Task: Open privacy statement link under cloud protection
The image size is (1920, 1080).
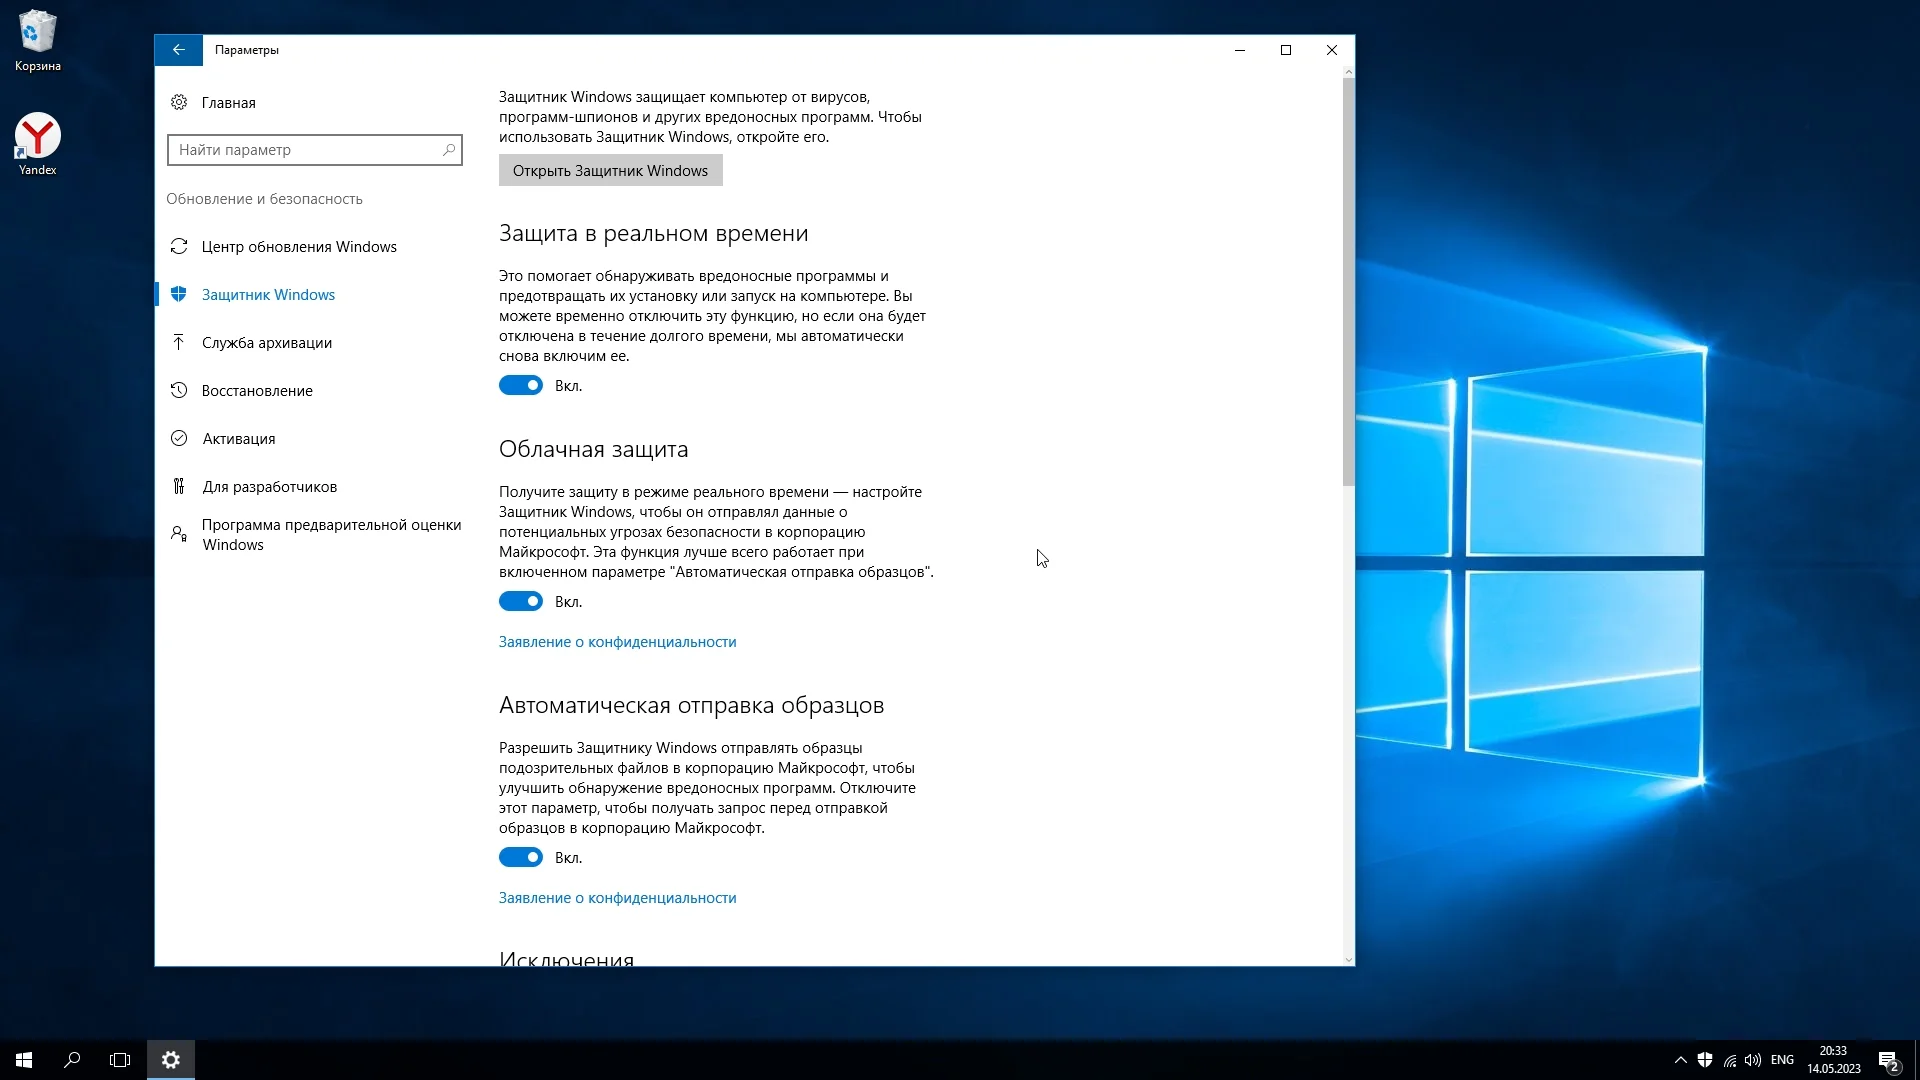Action: pyautogui.click(x=617, y=642)
